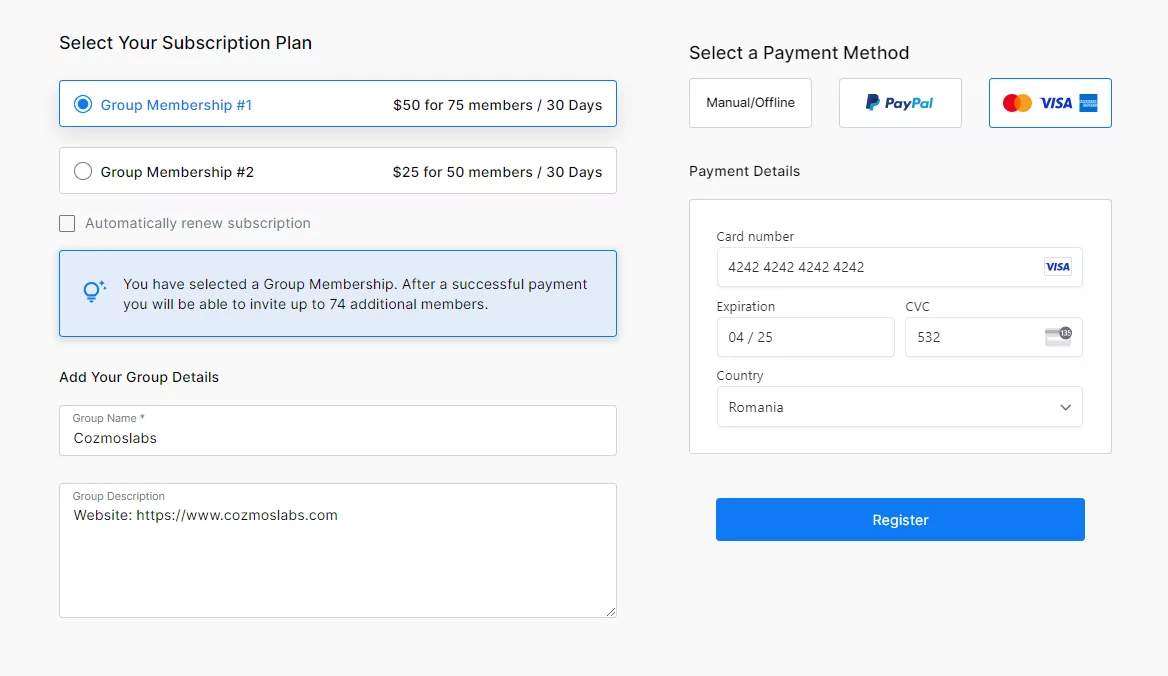
Task: Click '$25 for 50 members / 30 Days' text
Action: [498, 172]
